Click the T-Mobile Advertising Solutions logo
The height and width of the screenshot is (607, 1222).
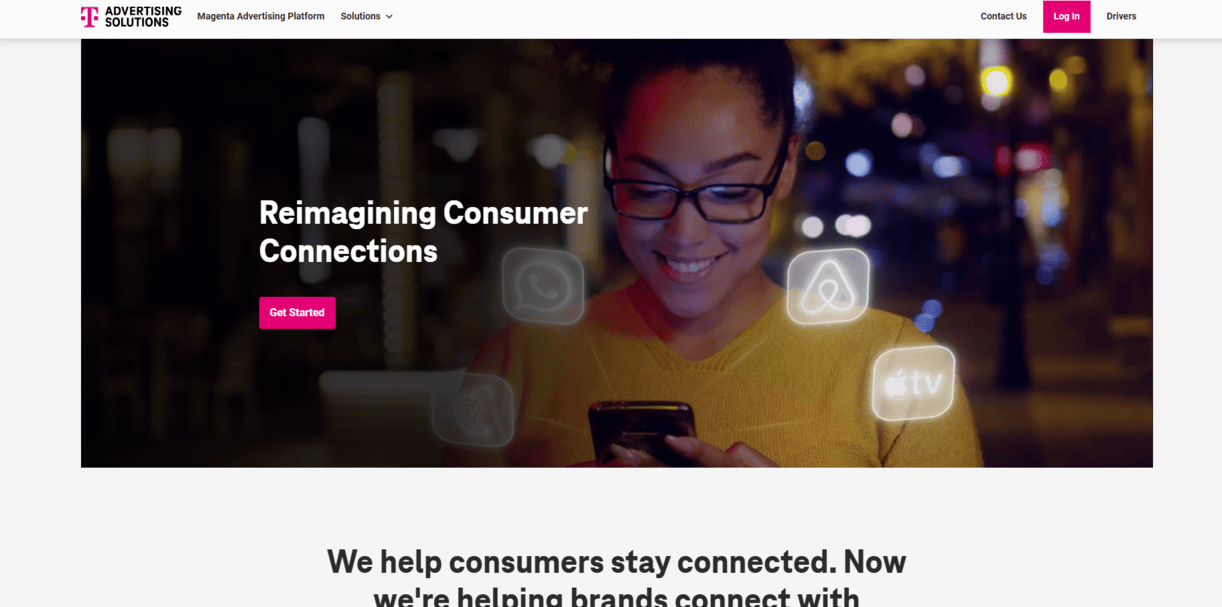pyautogui.click(x=131, y=16)
